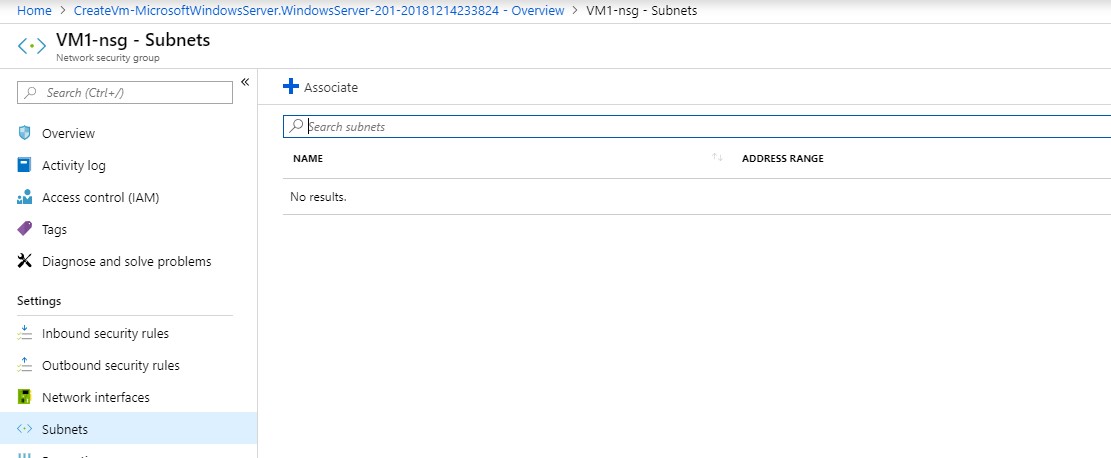Open Diagnose and solve problems
Screen dimensions: 1111x458
pos(128,262)
